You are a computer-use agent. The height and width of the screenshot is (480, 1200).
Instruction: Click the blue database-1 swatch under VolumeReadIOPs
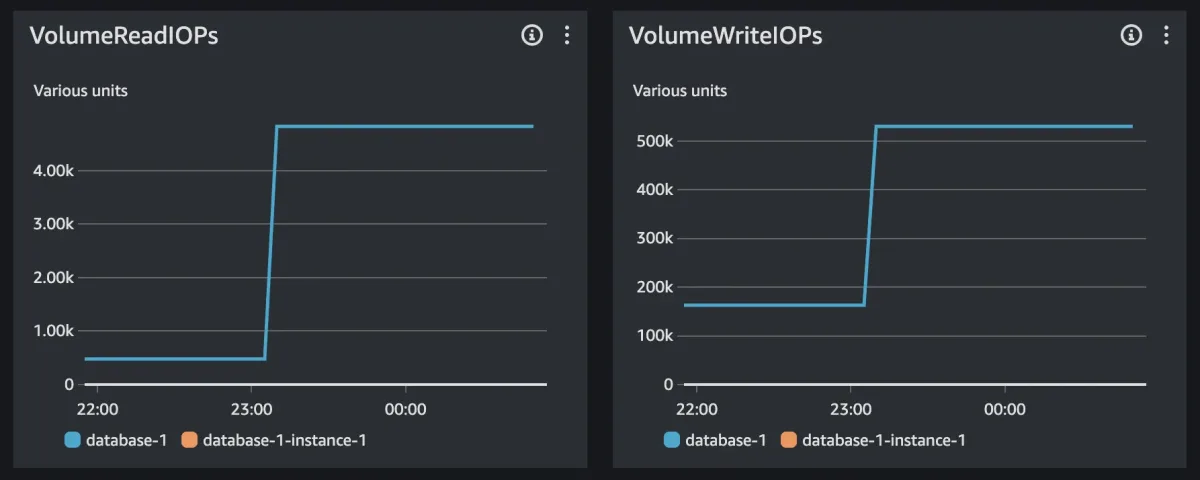pos(72,440)
